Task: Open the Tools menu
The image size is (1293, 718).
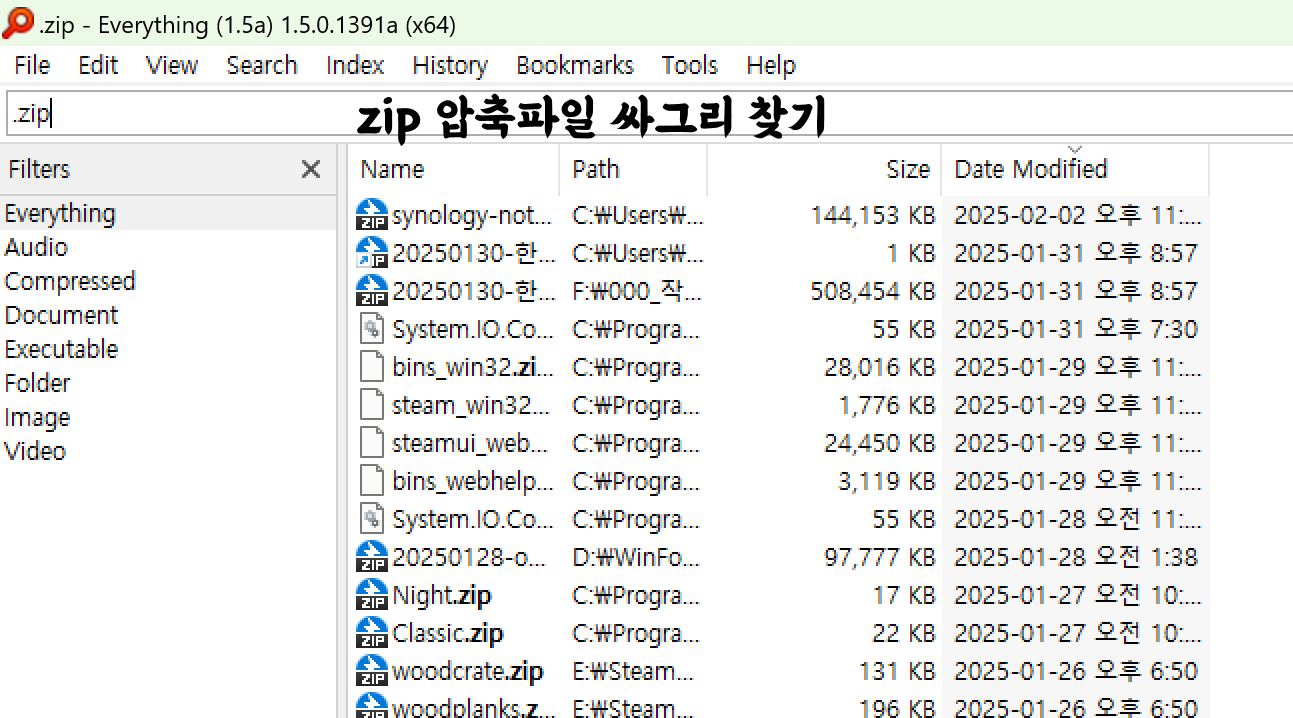Action: click(x=689, y=65)
